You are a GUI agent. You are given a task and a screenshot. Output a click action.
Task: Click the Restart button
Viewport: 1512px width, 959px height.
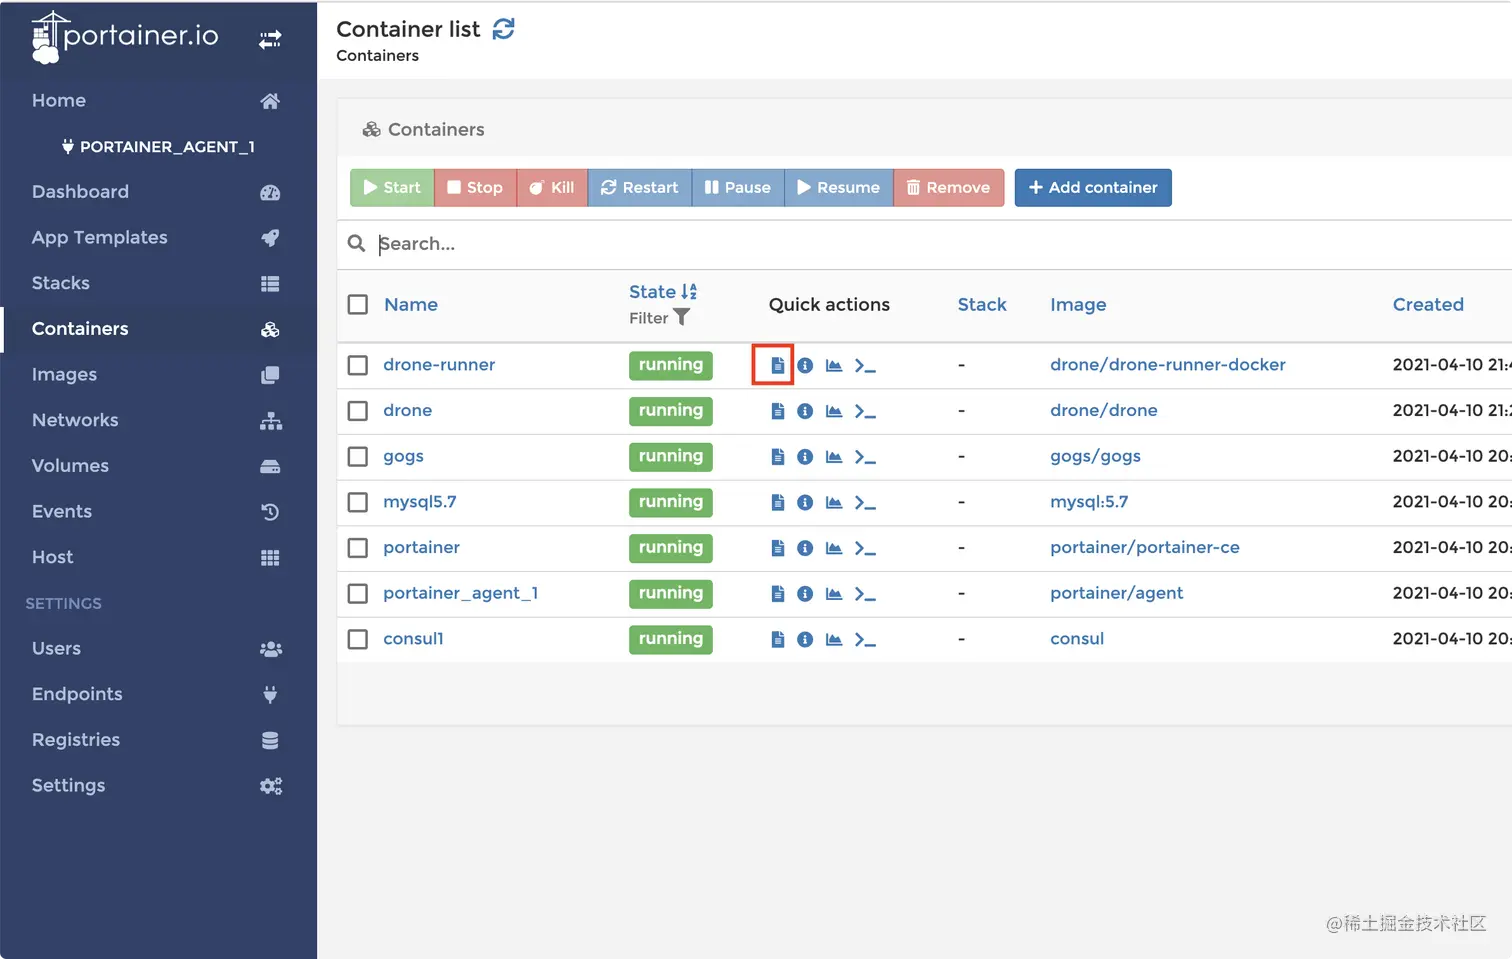639,187
